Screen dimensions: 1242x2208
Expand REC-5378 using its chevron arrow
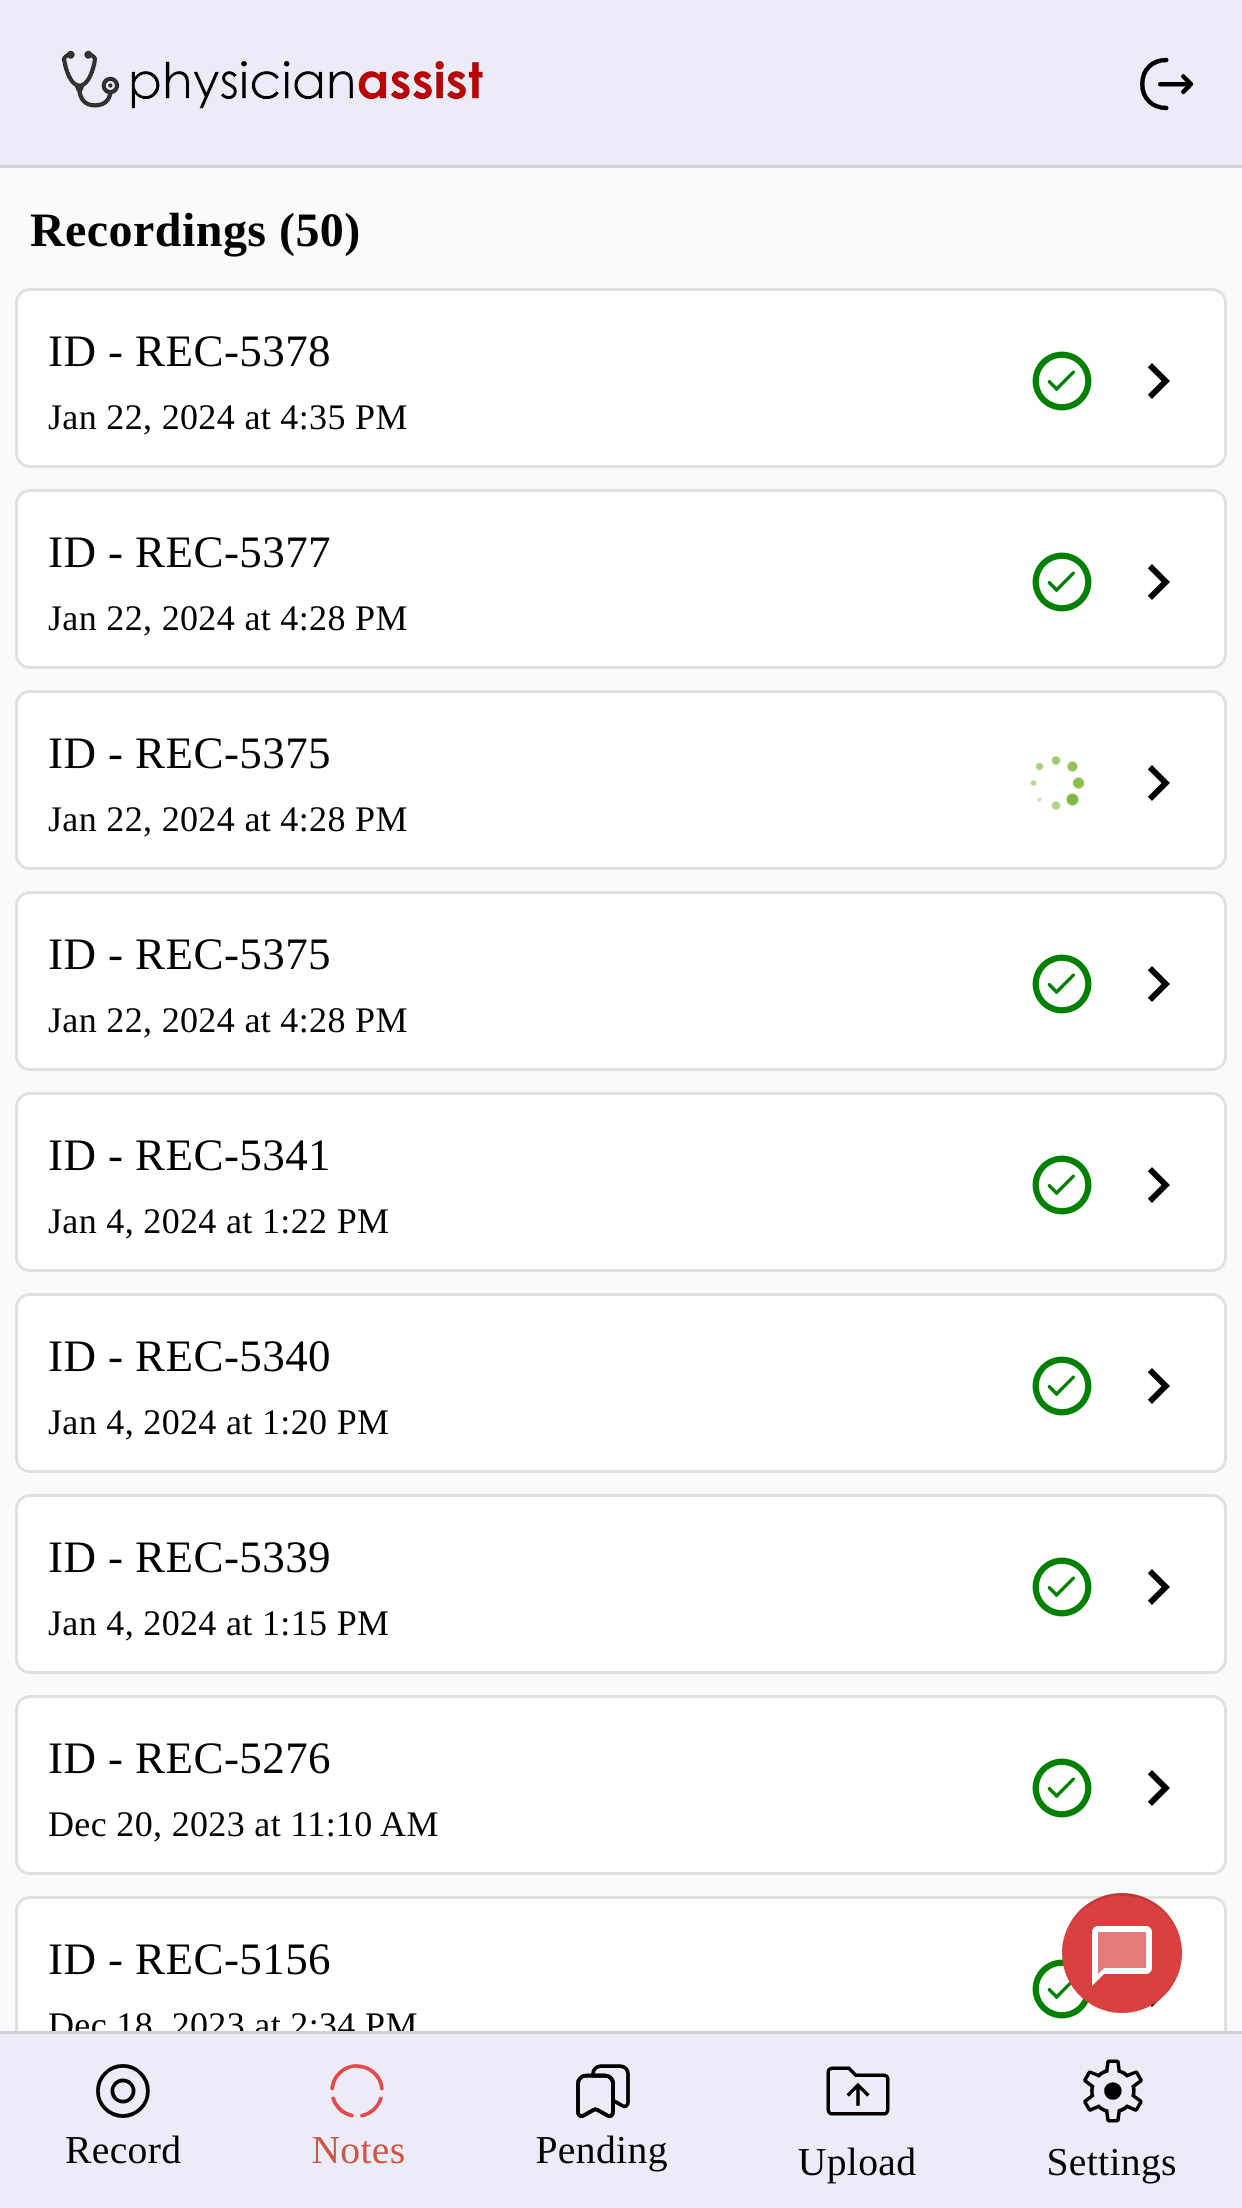click(1158, 381)
